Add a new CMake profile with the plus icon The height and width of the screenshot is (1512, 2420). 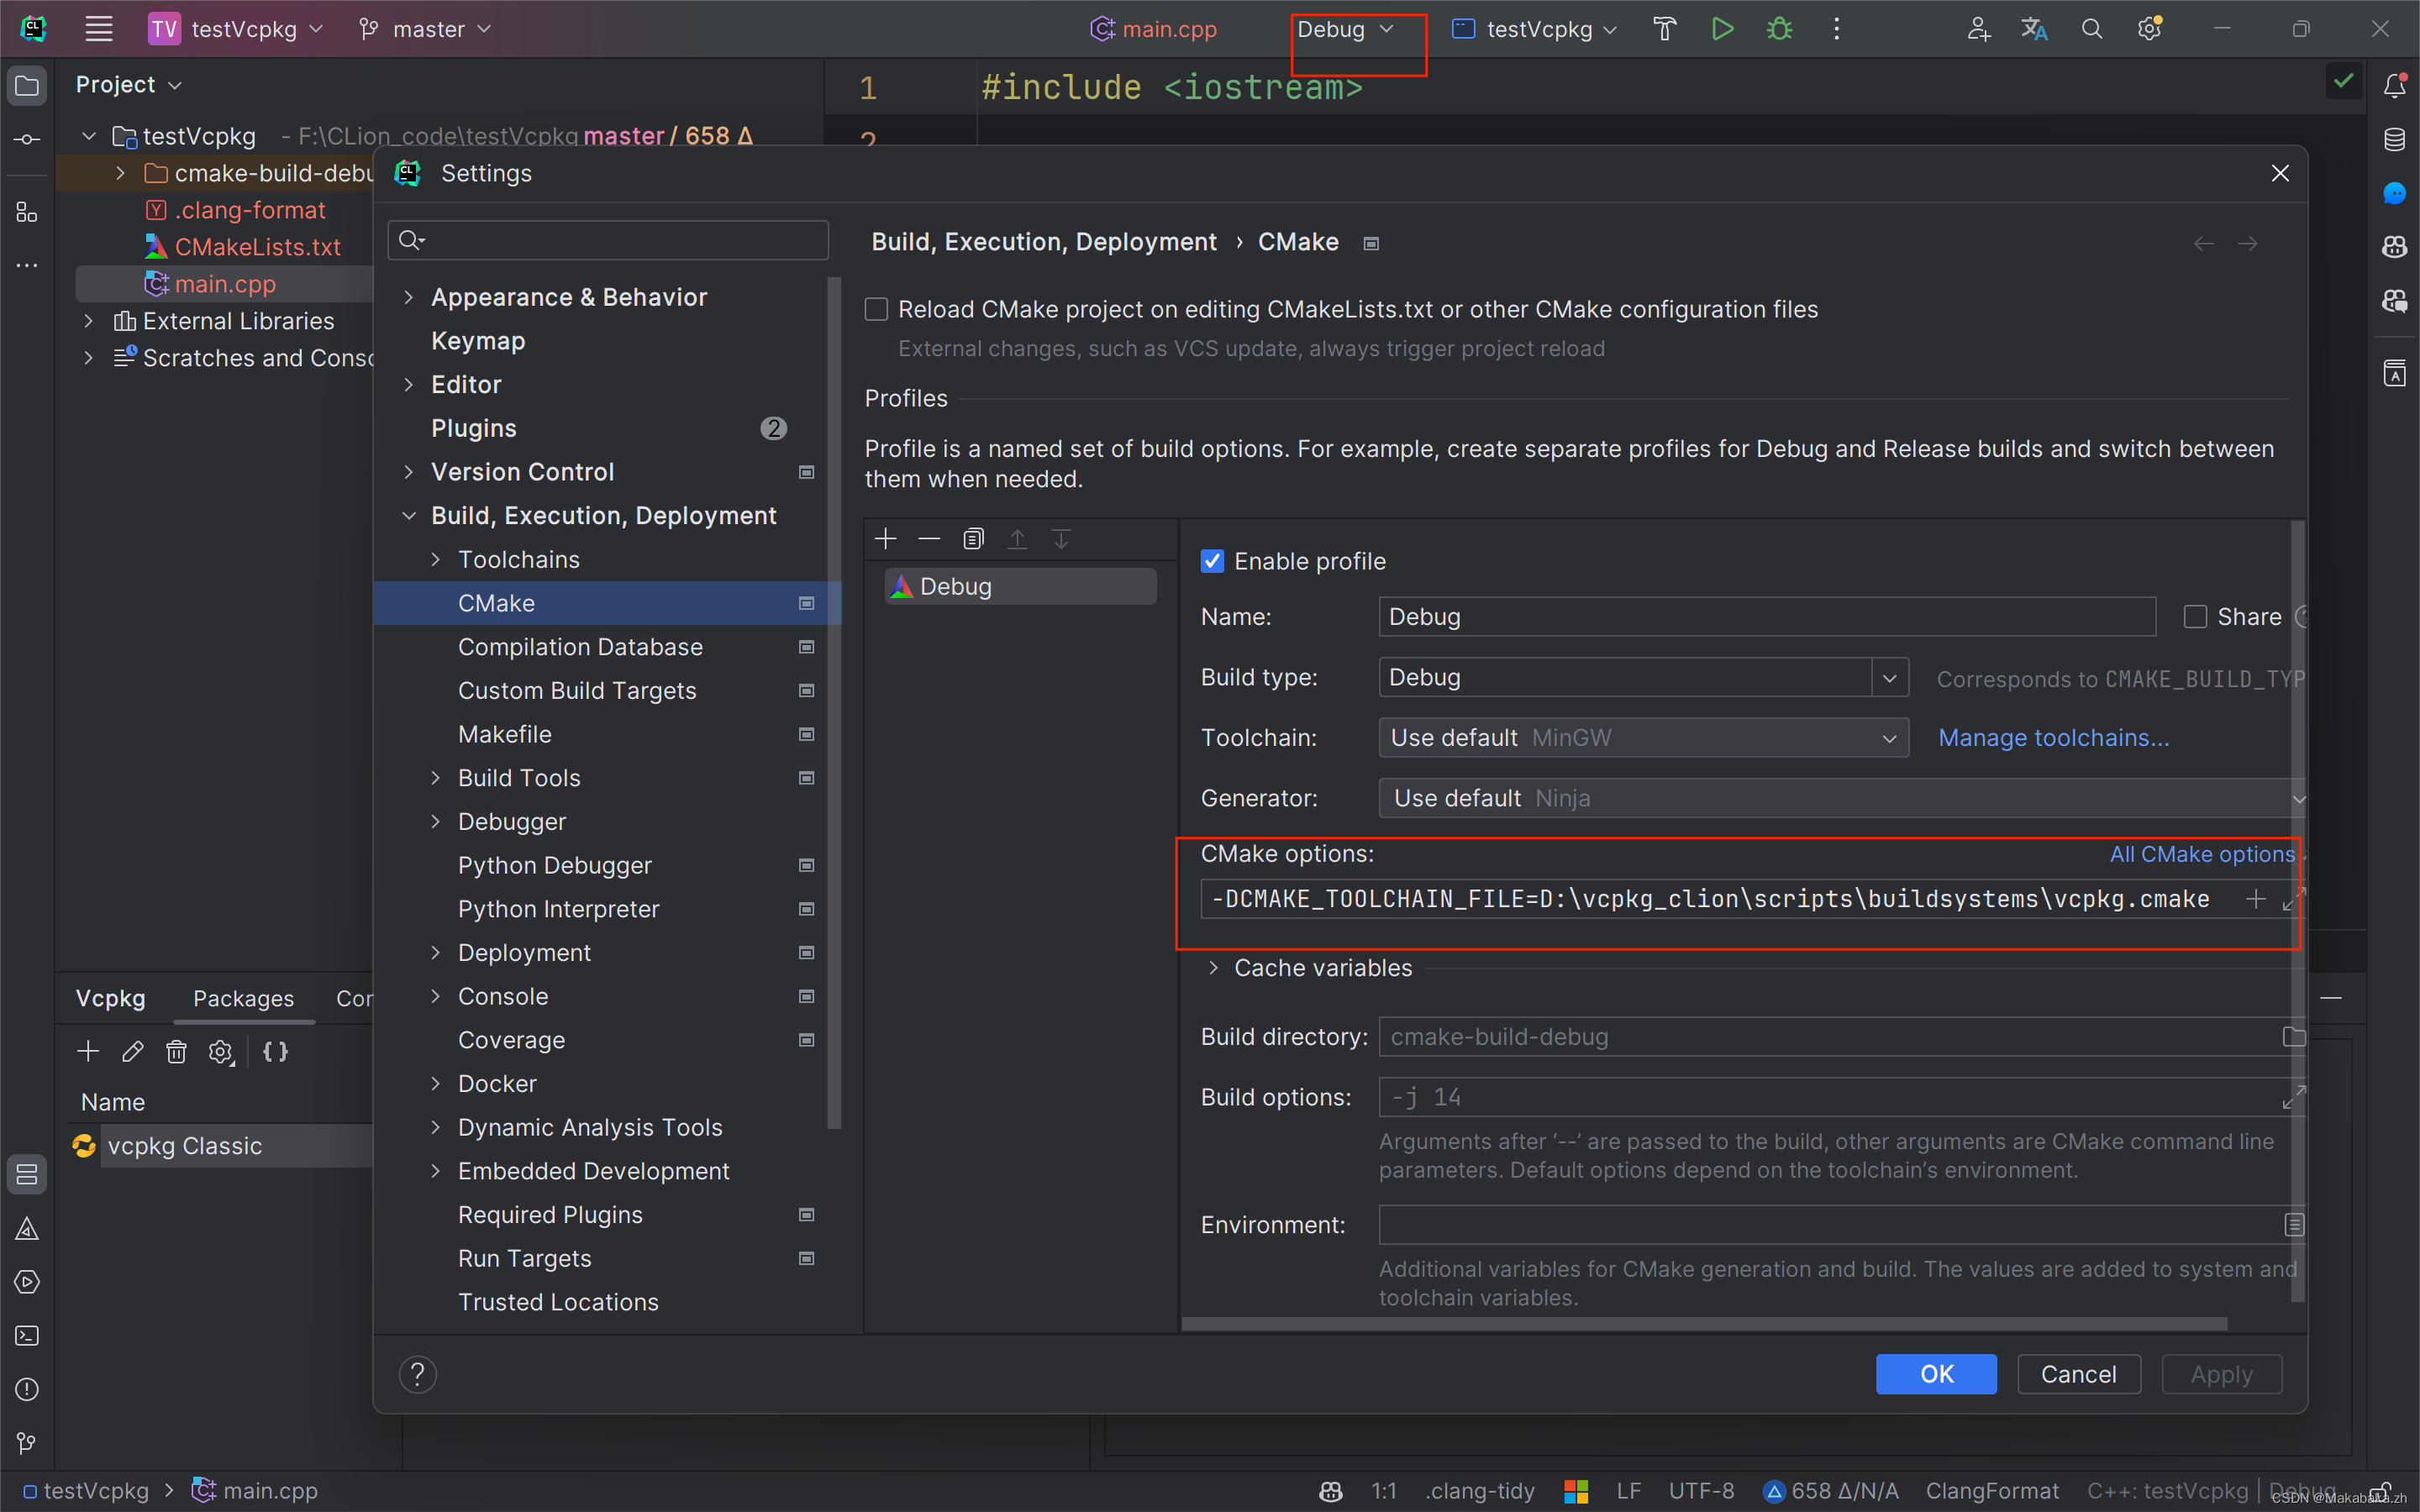pyautogui.click(x=885, y=540)
